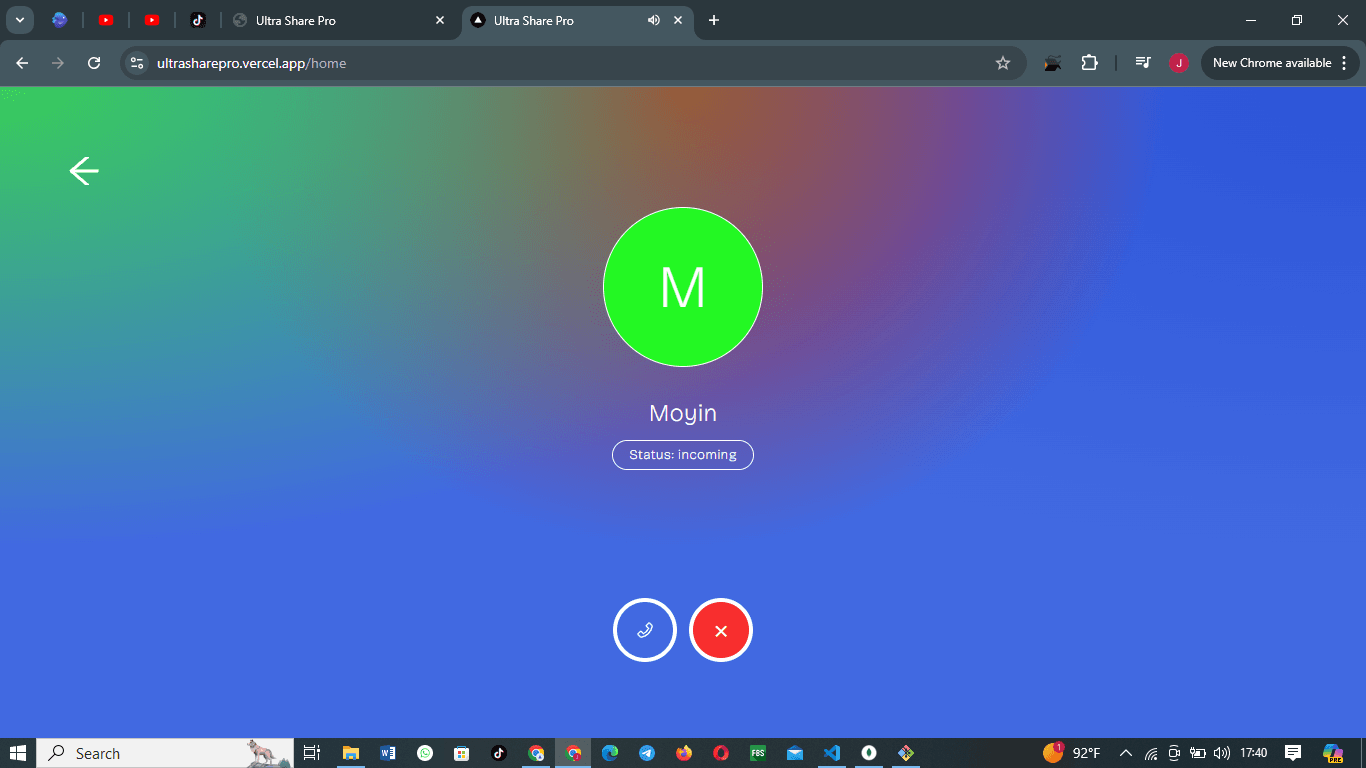The height and width of the screenshot is (768, 1366).
Task: Open the volume speaker tray icon
Action: (1221, 753)
